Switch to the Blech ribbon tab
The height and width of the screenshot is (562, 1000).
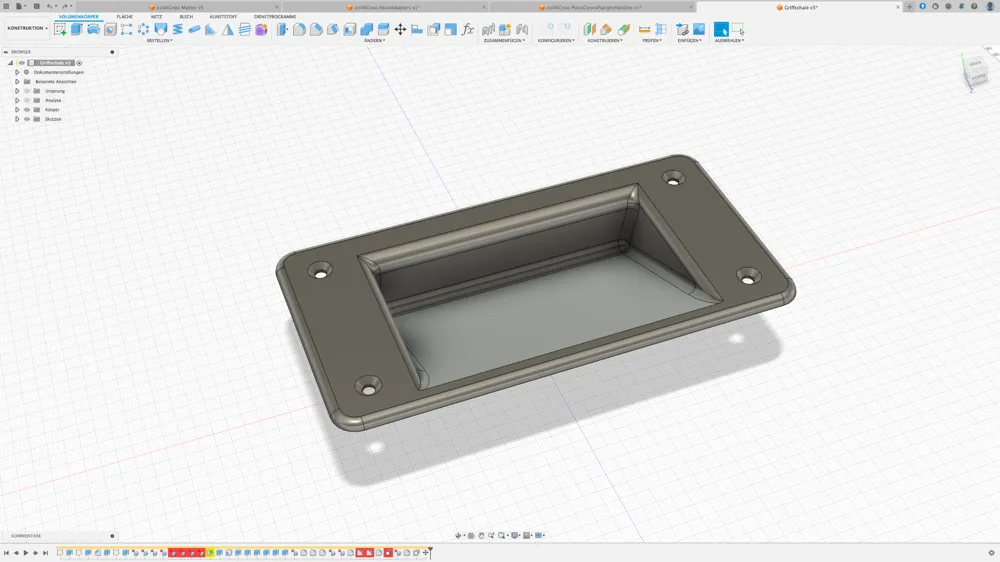click(186, 17)
